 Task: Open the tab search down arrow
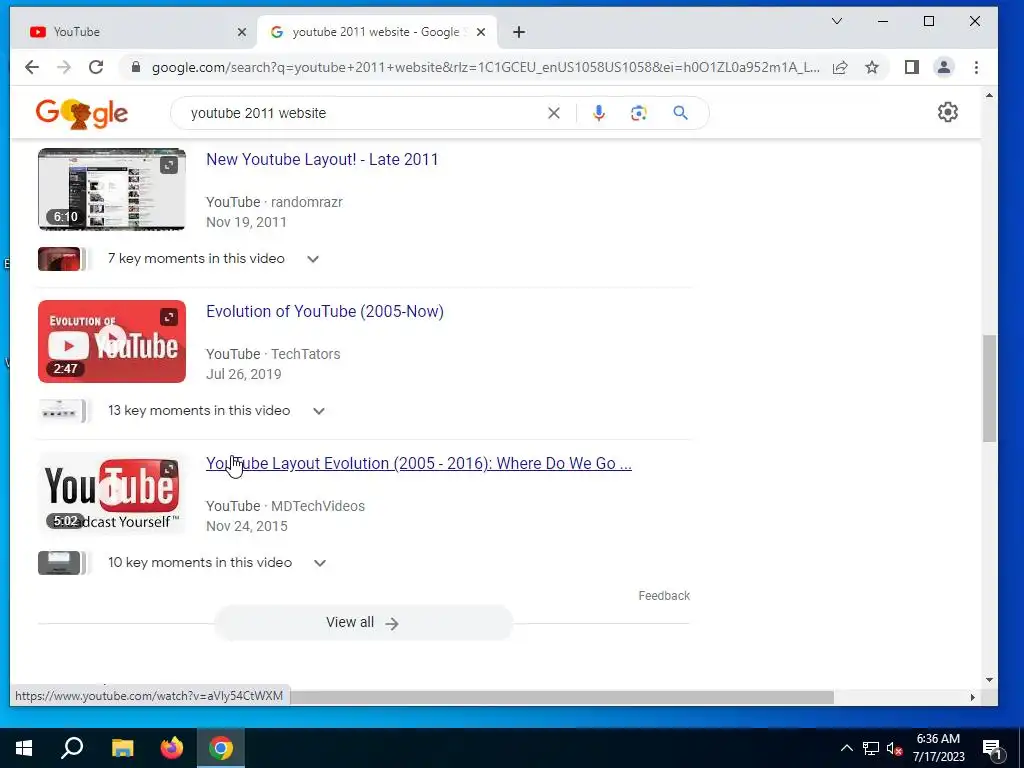(837, 22)
